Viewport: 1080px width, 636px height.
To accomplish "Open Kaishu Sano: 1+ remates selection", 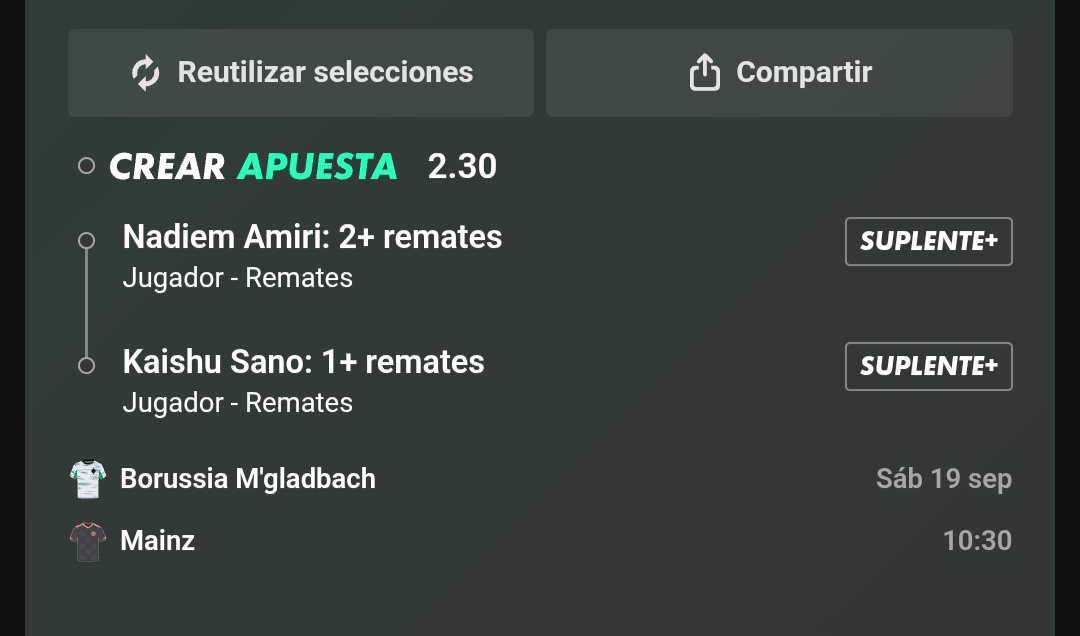I will click(303, 362).
